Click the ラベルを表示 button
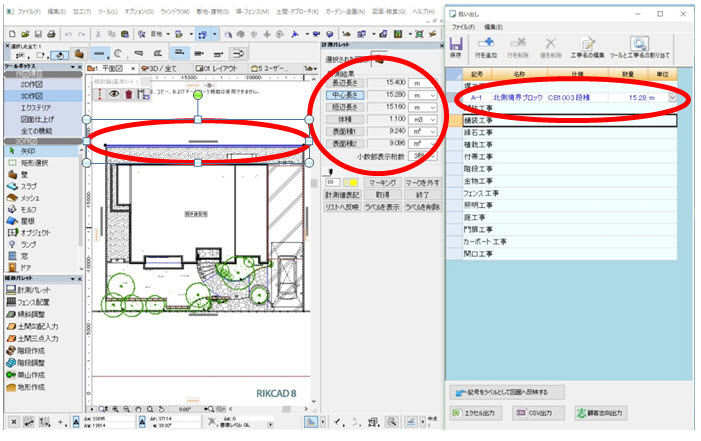This screenshot has width=701, height=441. (x=383, y=207)
